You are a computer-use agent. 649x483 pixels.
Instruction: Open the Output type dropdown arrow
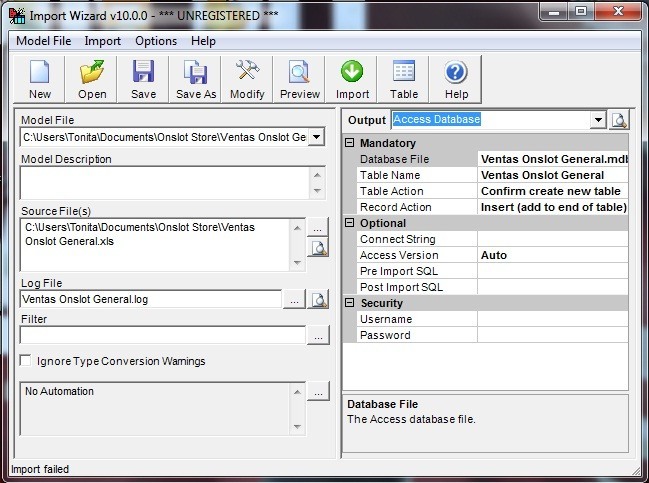coord(598,120)
